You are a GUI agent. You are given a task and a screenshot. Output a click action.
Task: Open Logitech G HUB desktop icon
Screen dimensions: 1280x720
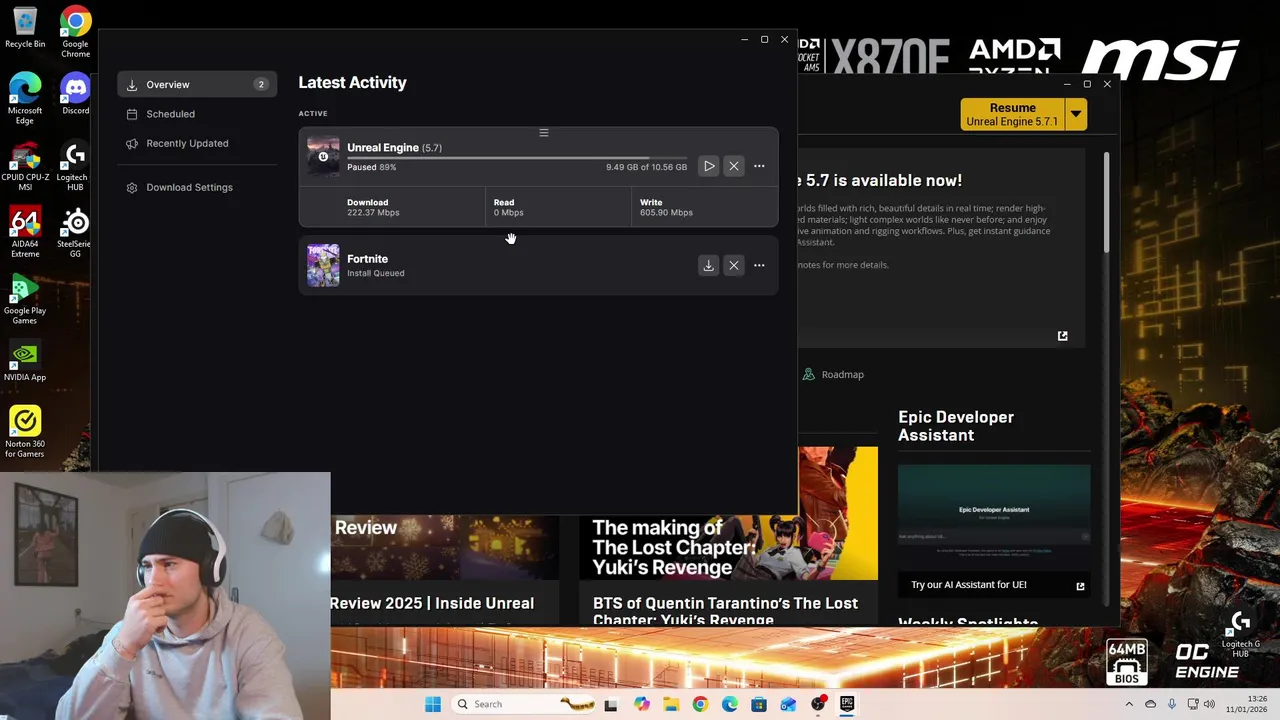point(75,166)
